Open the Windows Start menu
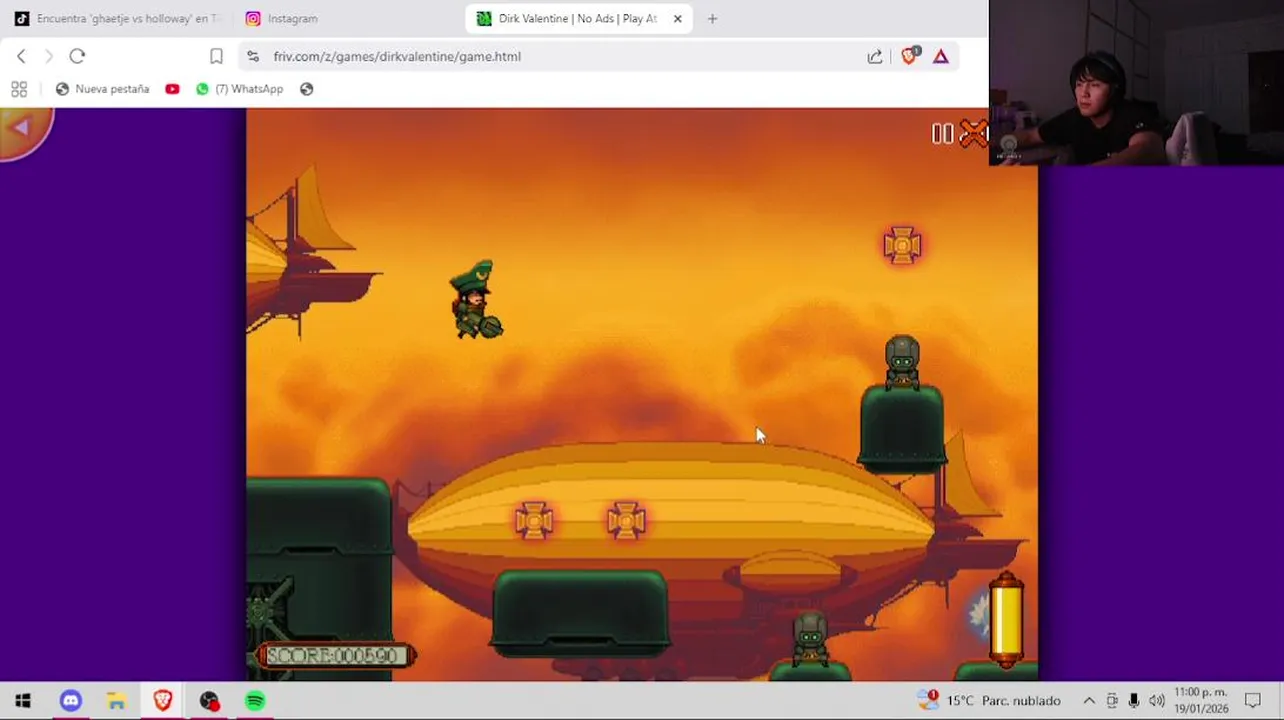 22,701
